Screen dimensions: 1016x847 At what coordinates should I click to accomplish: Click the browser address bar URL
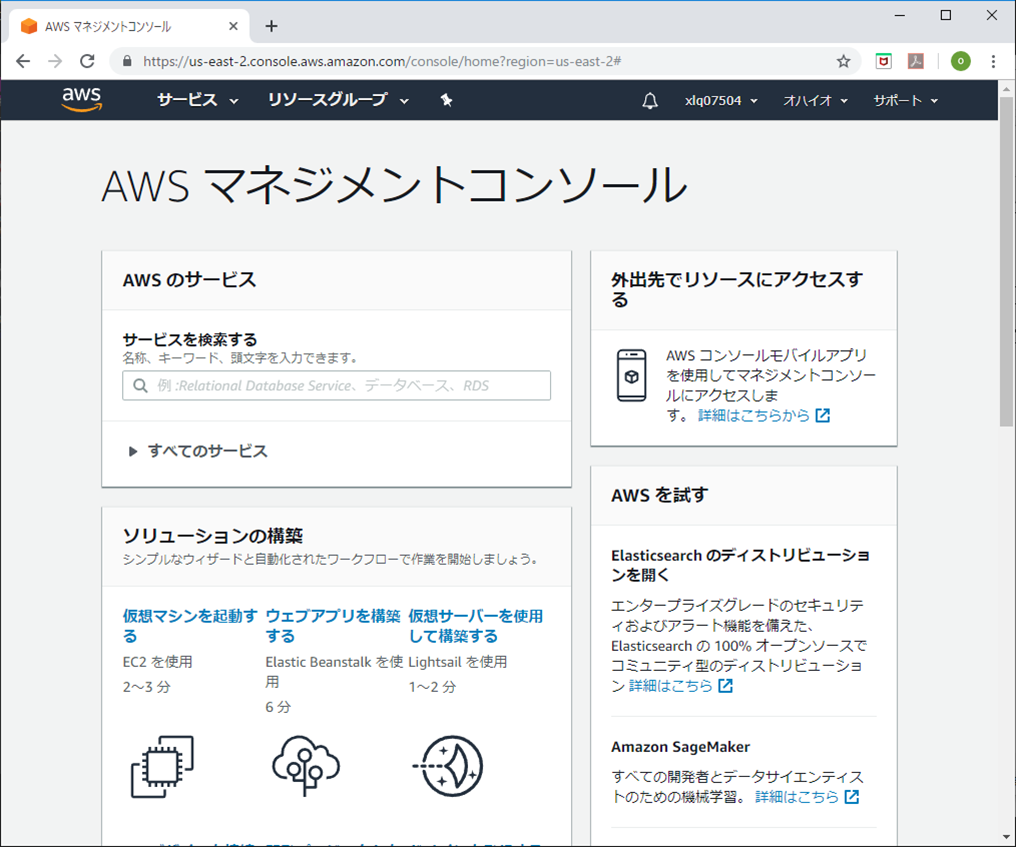click(x=382, y=62)
